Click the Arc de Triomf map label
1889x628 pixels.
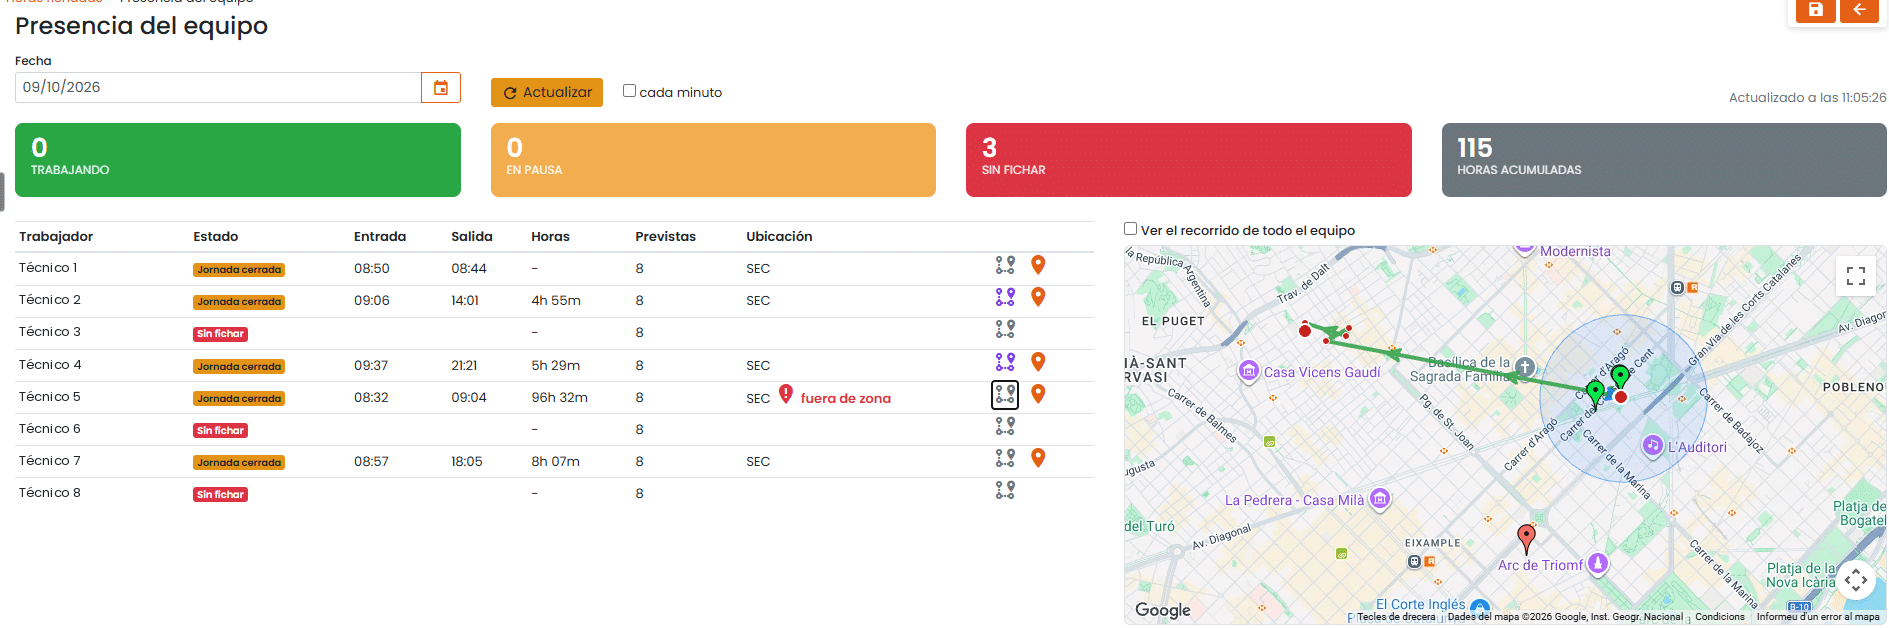[x=1540, y=565]
